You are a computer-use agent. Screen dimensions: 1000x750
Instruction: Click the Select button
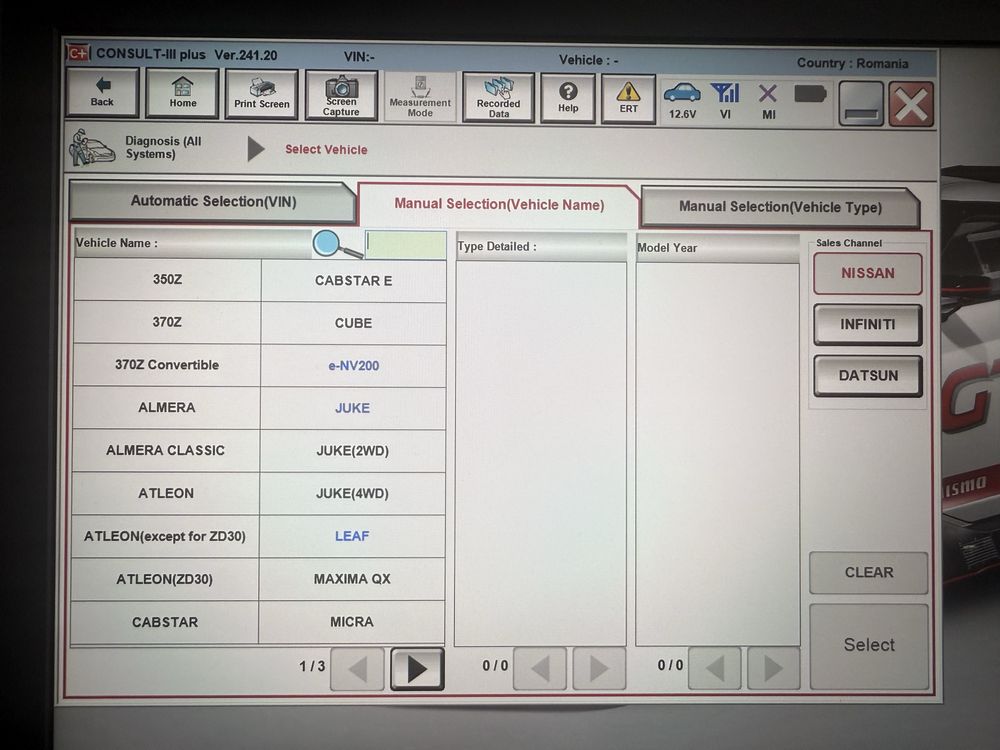click(x=869, y=645)
